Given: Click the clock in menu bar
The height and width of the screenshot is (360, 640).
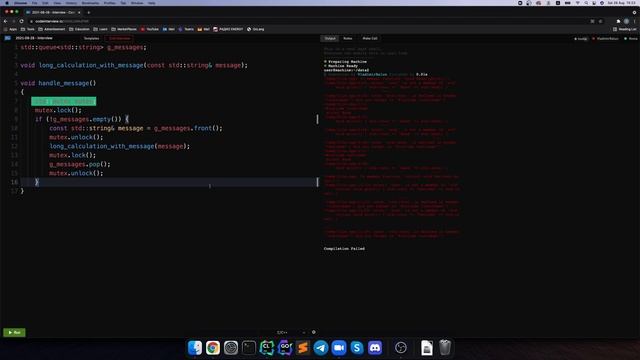Looking at the screenshot, I should click(621, 3).
